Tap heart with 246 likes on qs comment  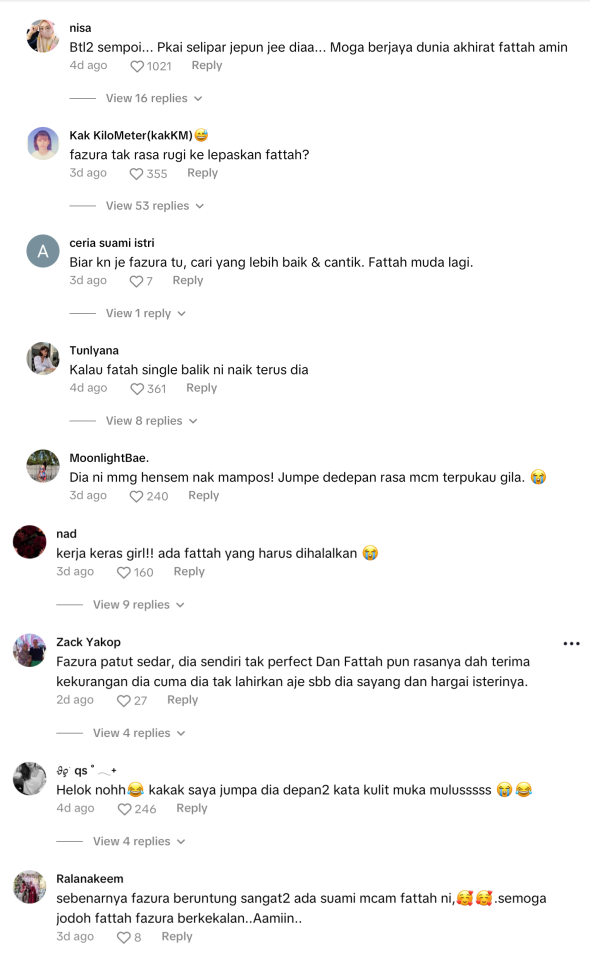[x=125, y=809]
